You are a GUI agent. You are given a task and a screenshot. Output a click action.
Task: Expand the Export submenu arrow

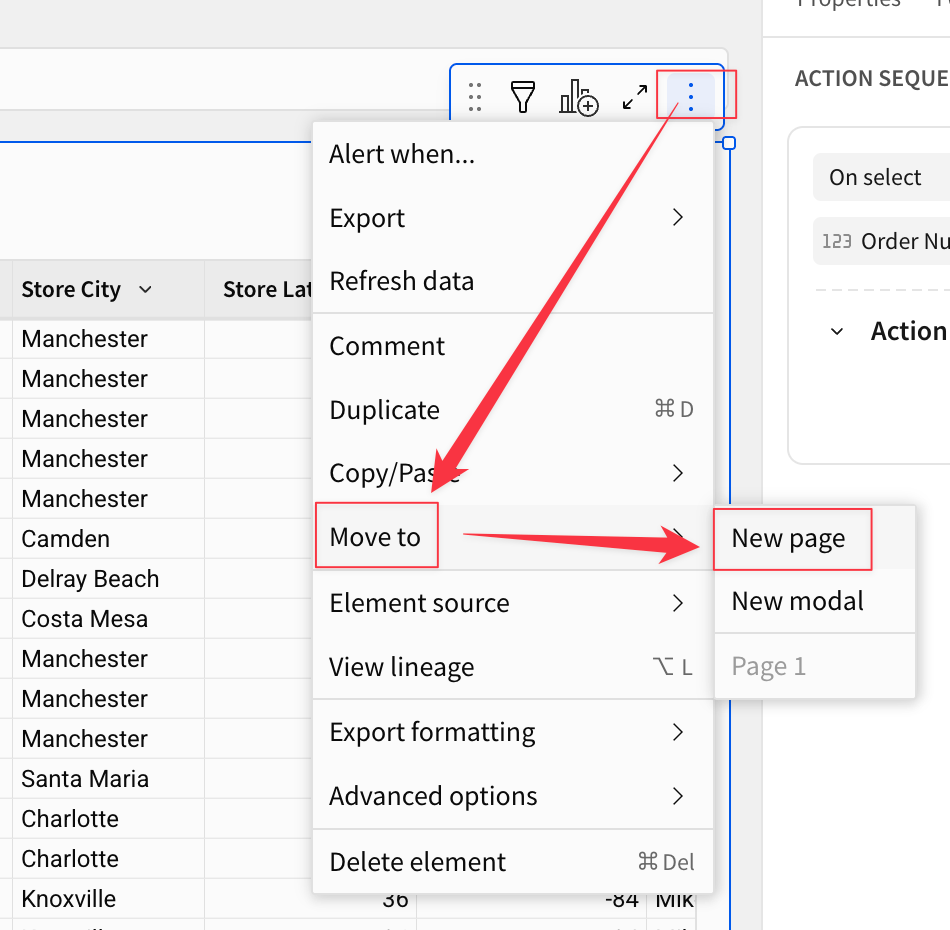[x=678, y=217]
